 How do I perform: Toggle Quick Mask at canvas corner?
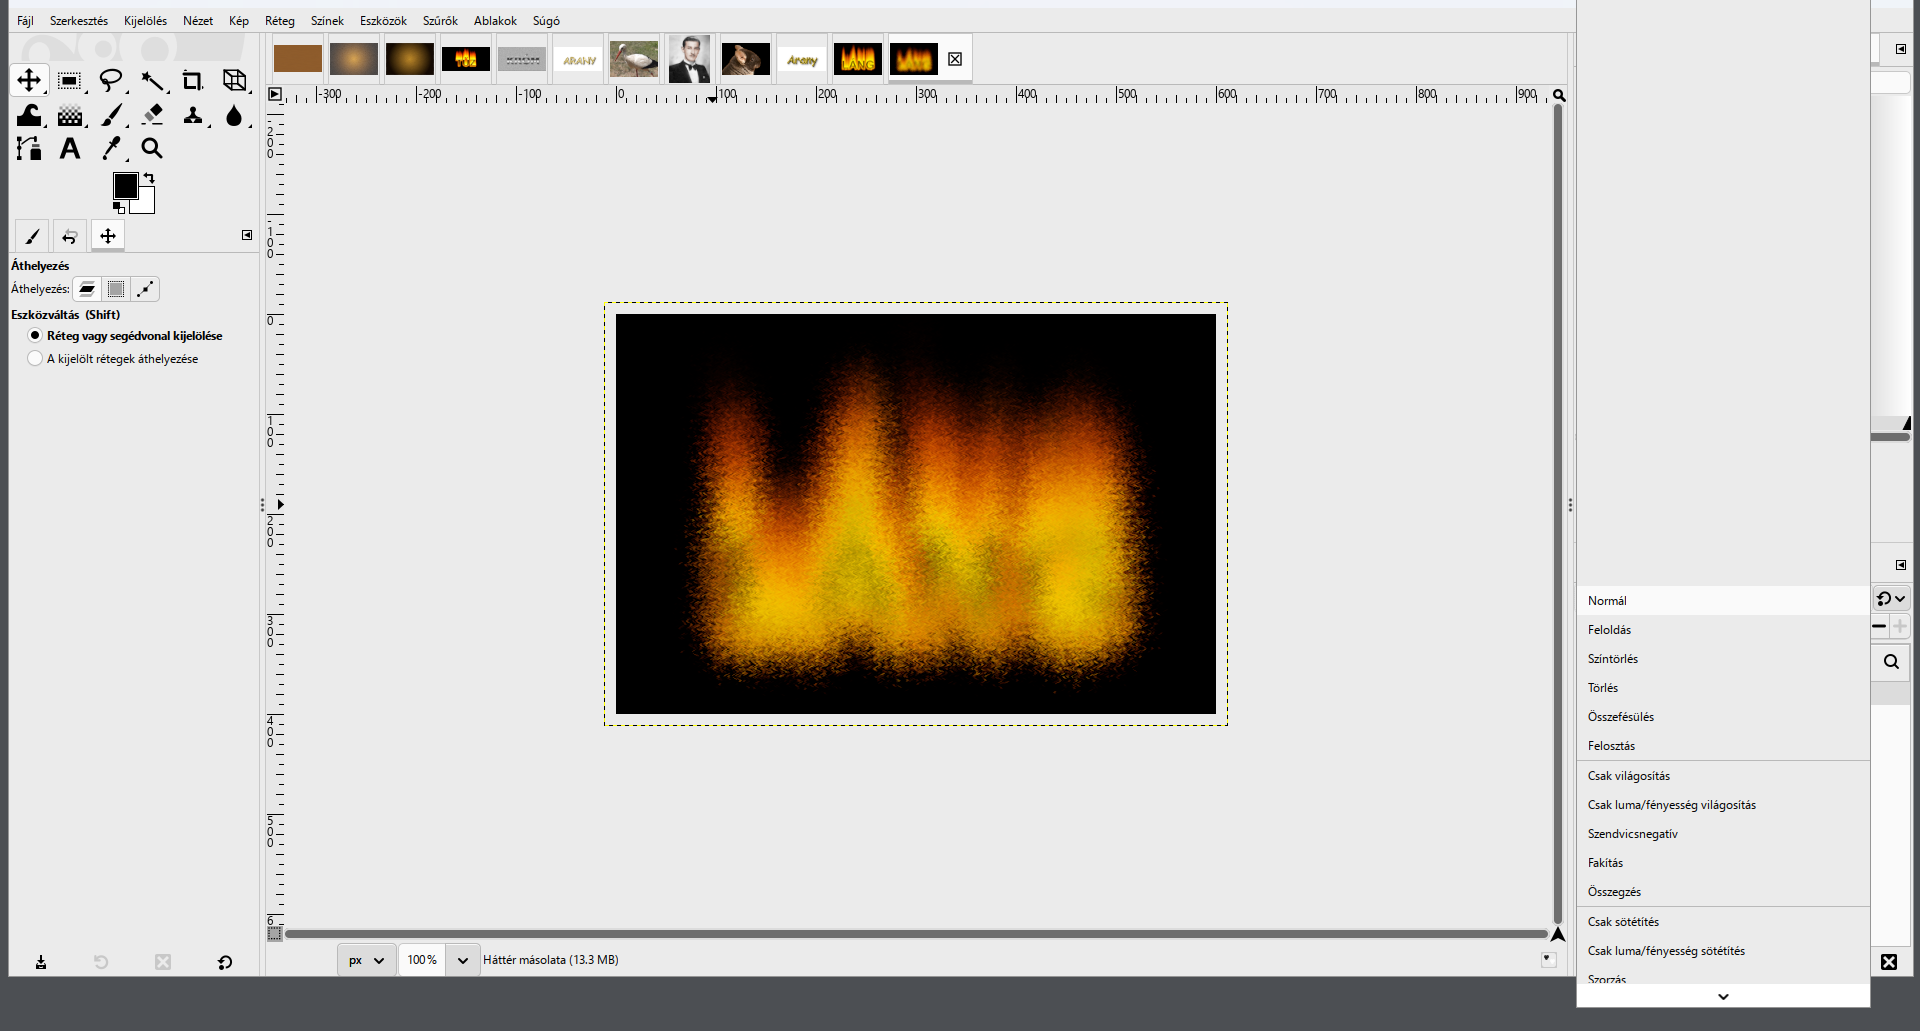(275, 934)
